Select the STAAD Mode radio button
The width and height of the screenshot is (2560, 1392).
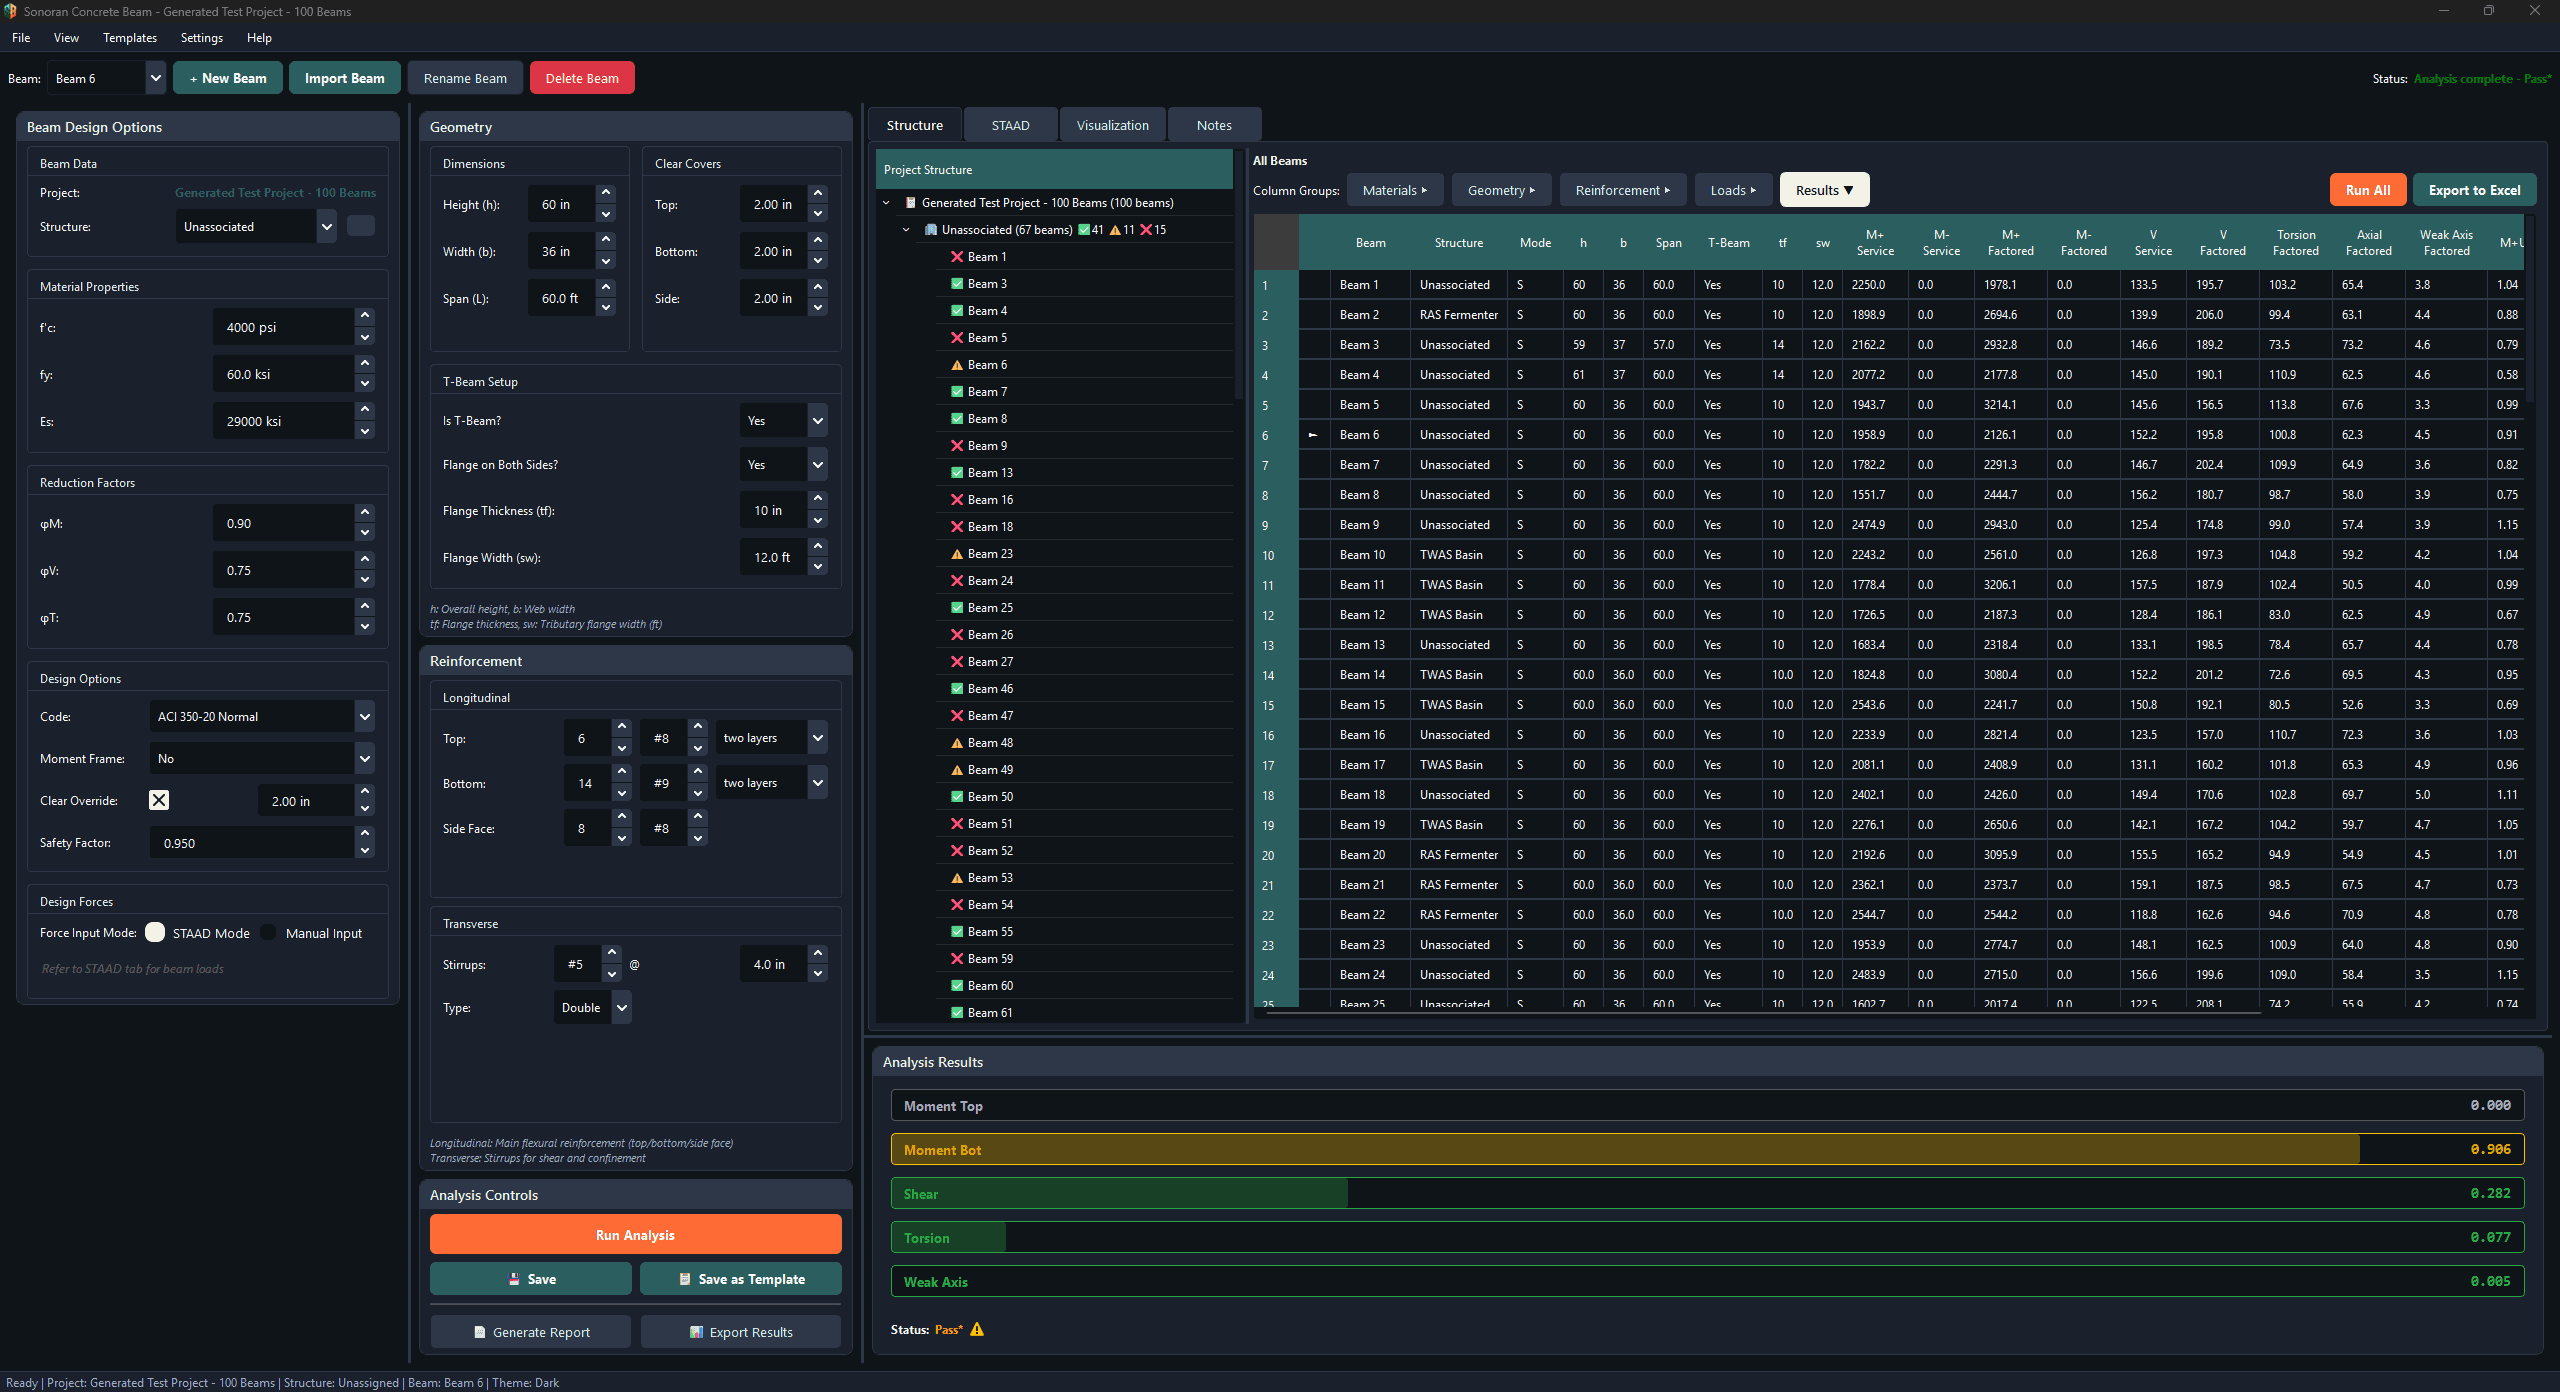155,933
